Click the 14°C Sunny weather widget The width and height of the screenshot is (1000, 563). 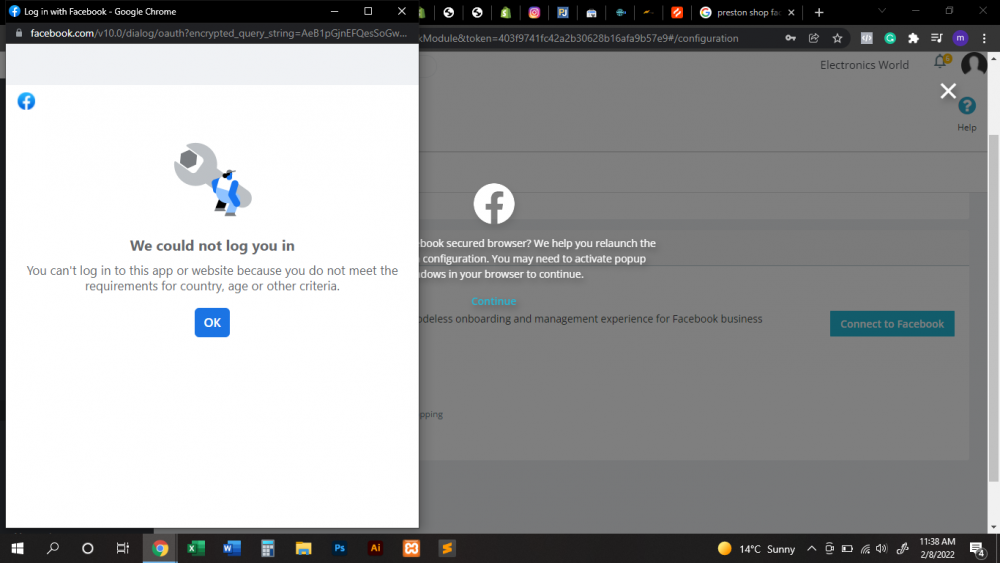pyautogui.click(x=756, y=549)
